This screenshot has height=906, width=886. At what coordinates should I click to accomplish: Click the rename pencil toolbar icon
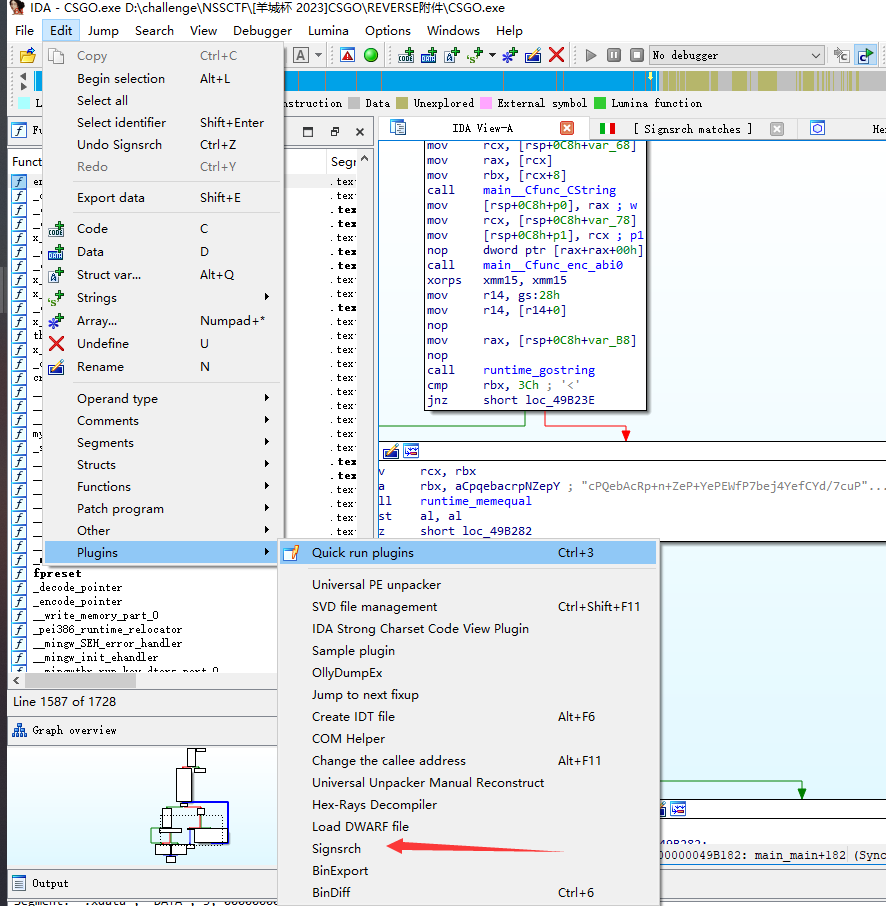pos(533,56)
